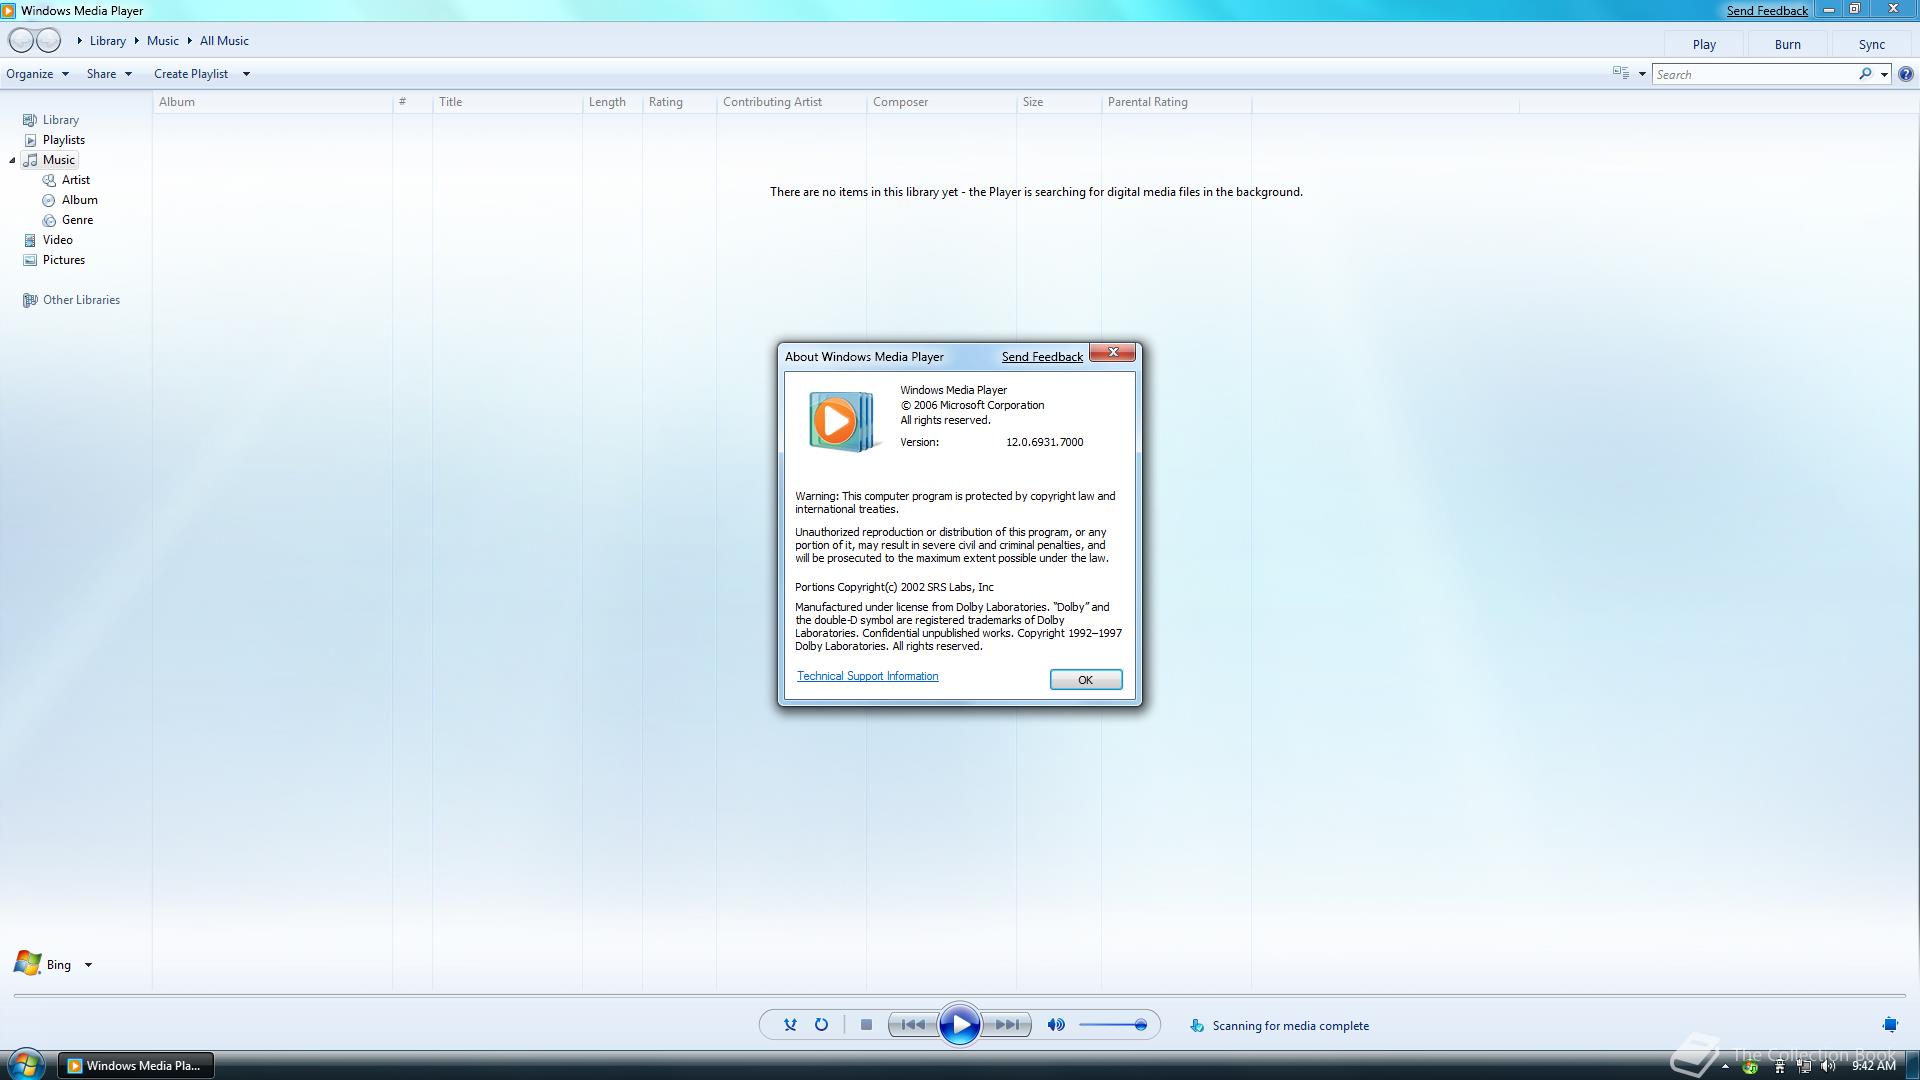Open the Play tab
Image resolution: width=1920 pixels, height=1080 pixels.
[1704, 45]
